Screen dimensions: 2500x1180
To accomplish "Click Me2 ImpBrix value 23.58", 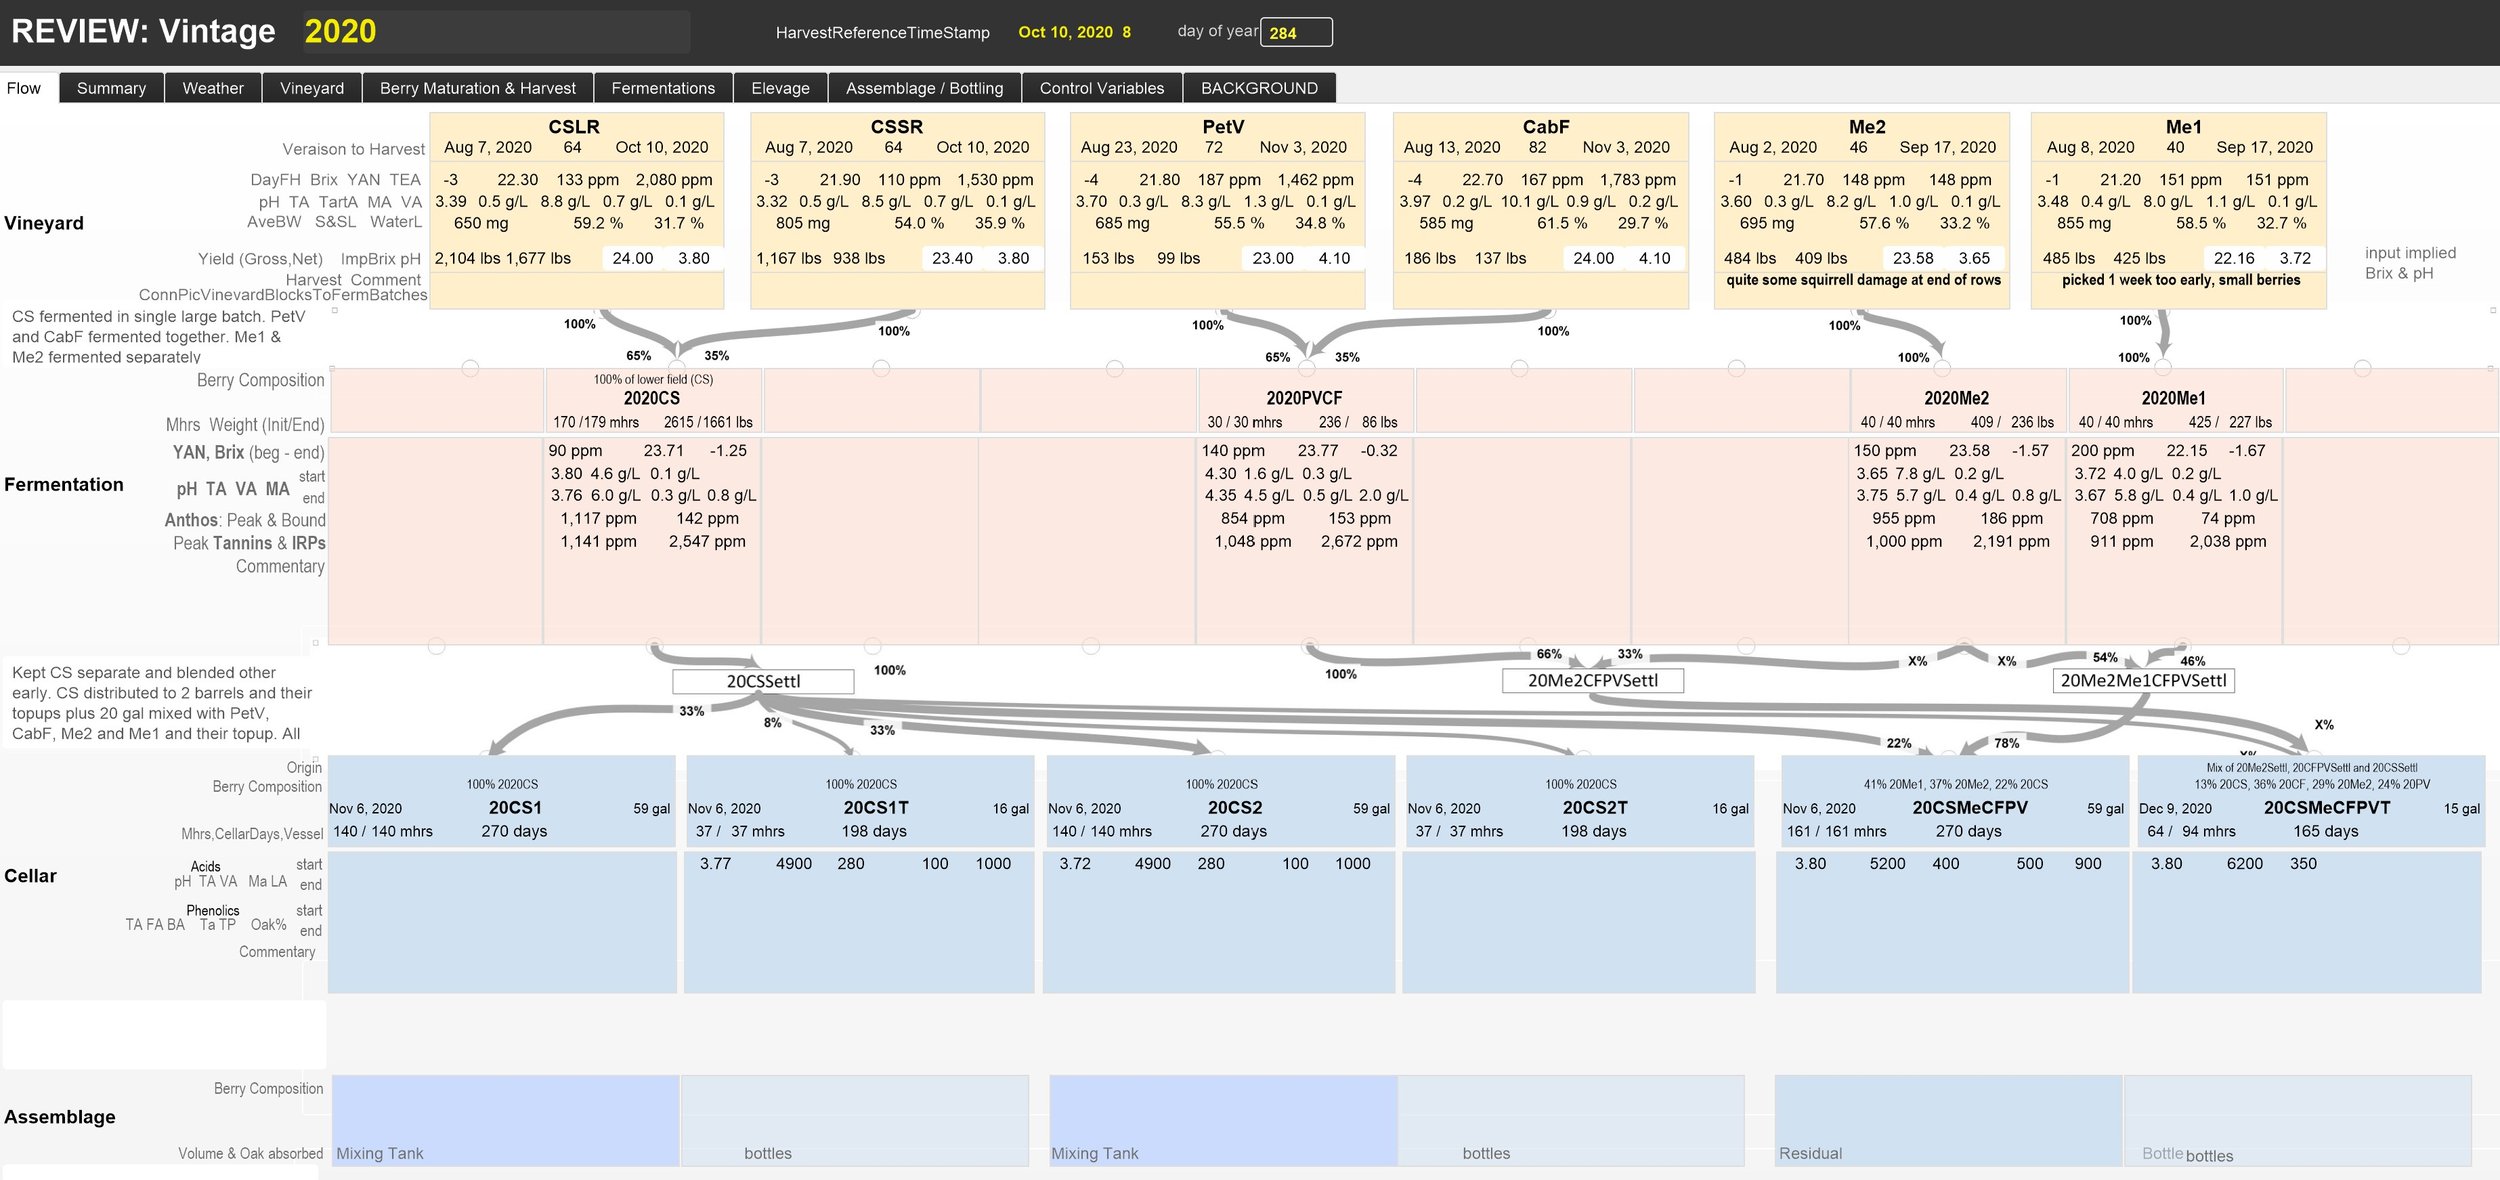I will (1913, 258).
